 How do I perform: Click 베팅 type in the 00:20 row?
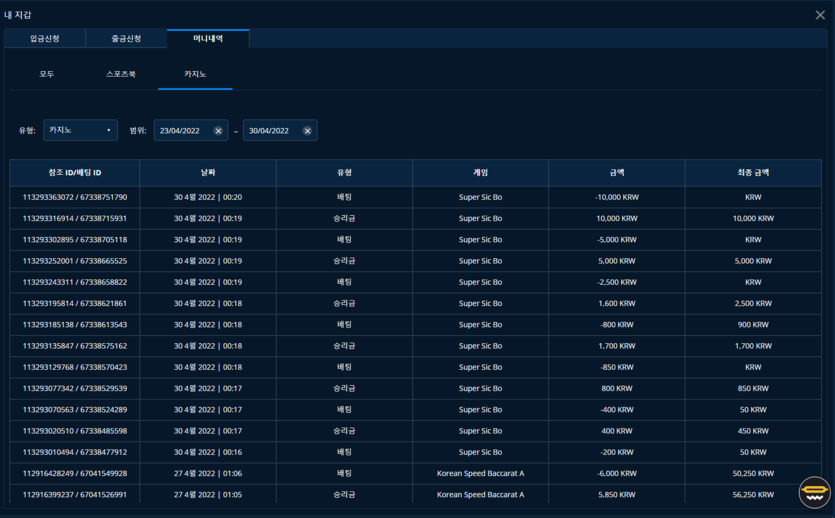pos(344,197)
